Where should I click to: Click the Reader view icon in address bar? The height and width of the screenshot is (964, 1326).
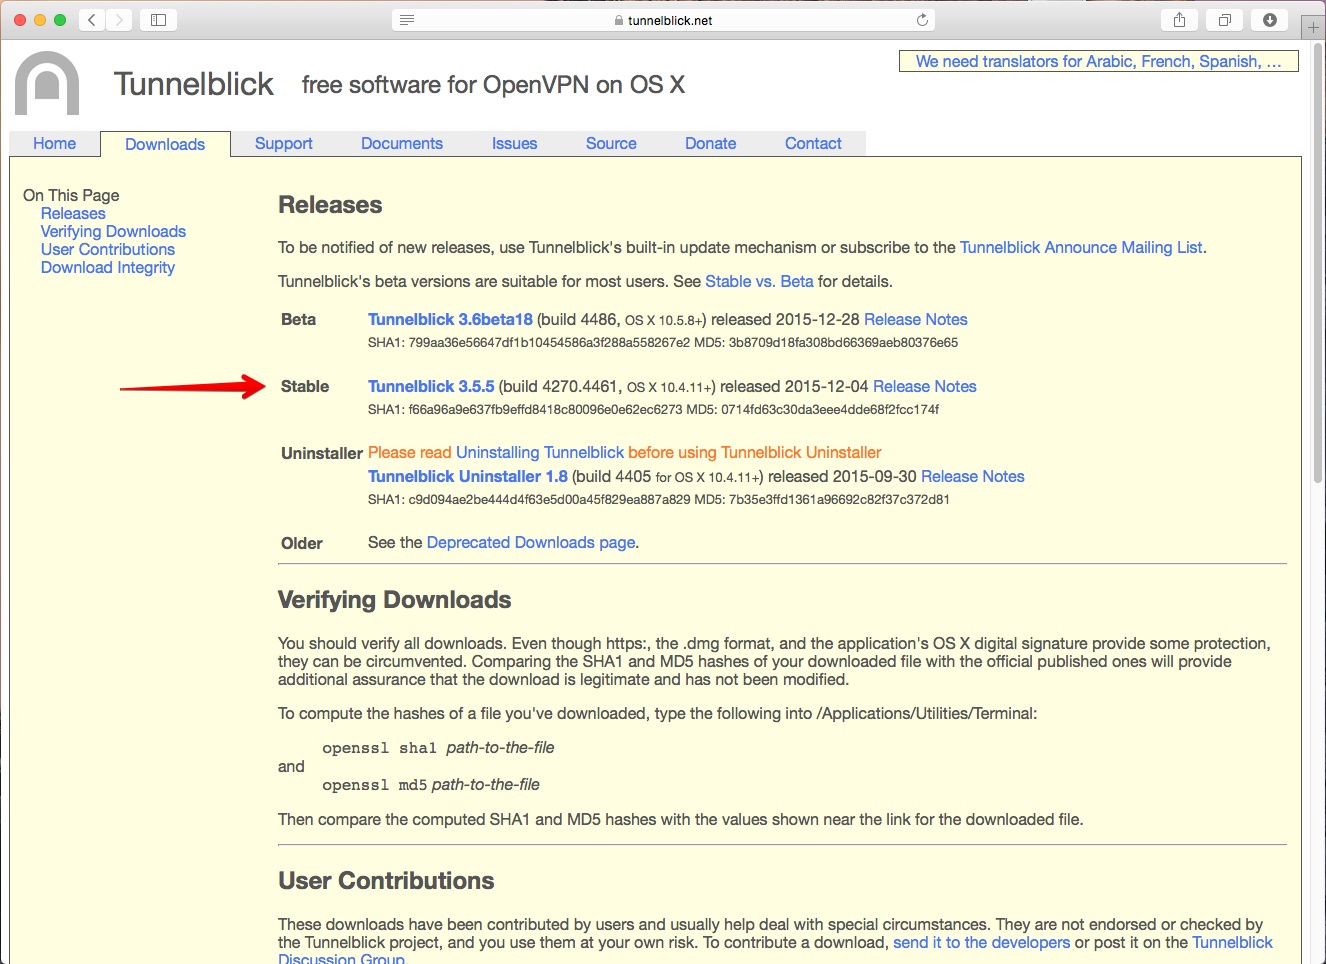click(x=407, y=20)
